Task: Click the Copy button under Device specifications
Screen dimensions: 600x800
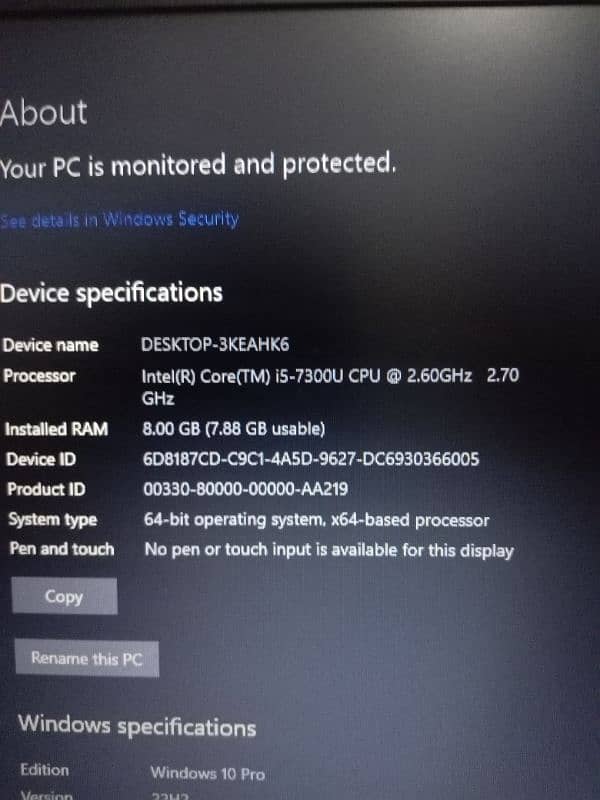Action: (64, 596)
